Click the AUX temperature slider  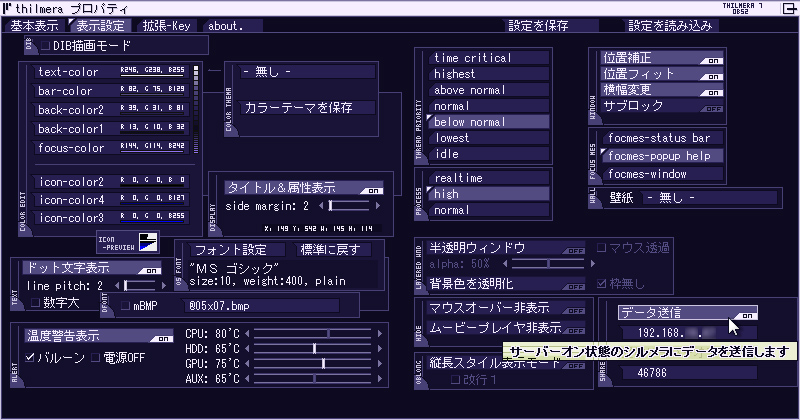pos(312,379)
